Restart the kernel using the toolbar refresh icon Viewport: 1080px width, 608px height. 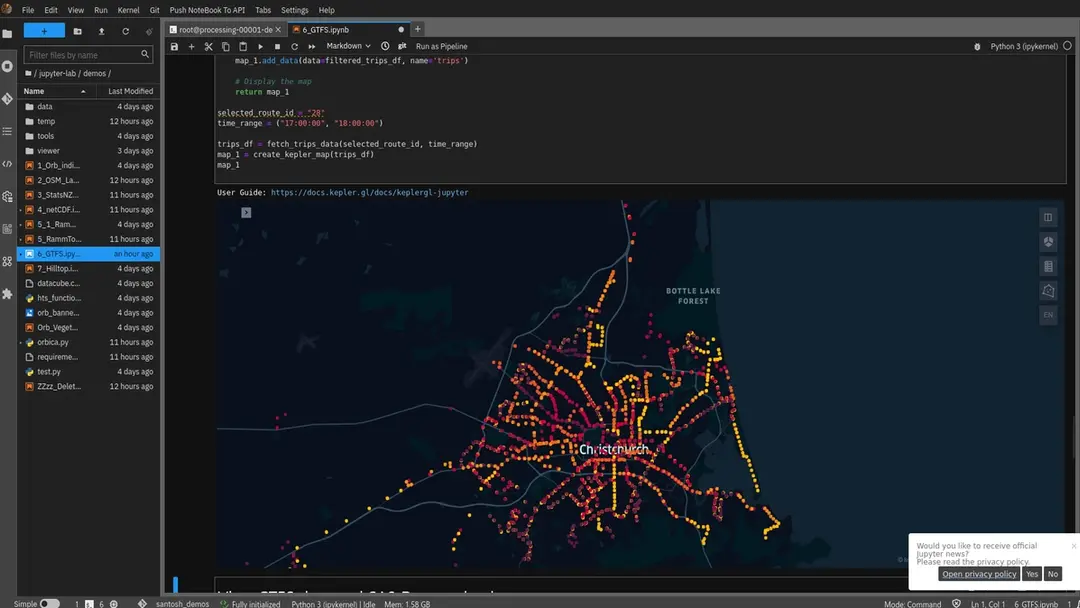[294, 46]
